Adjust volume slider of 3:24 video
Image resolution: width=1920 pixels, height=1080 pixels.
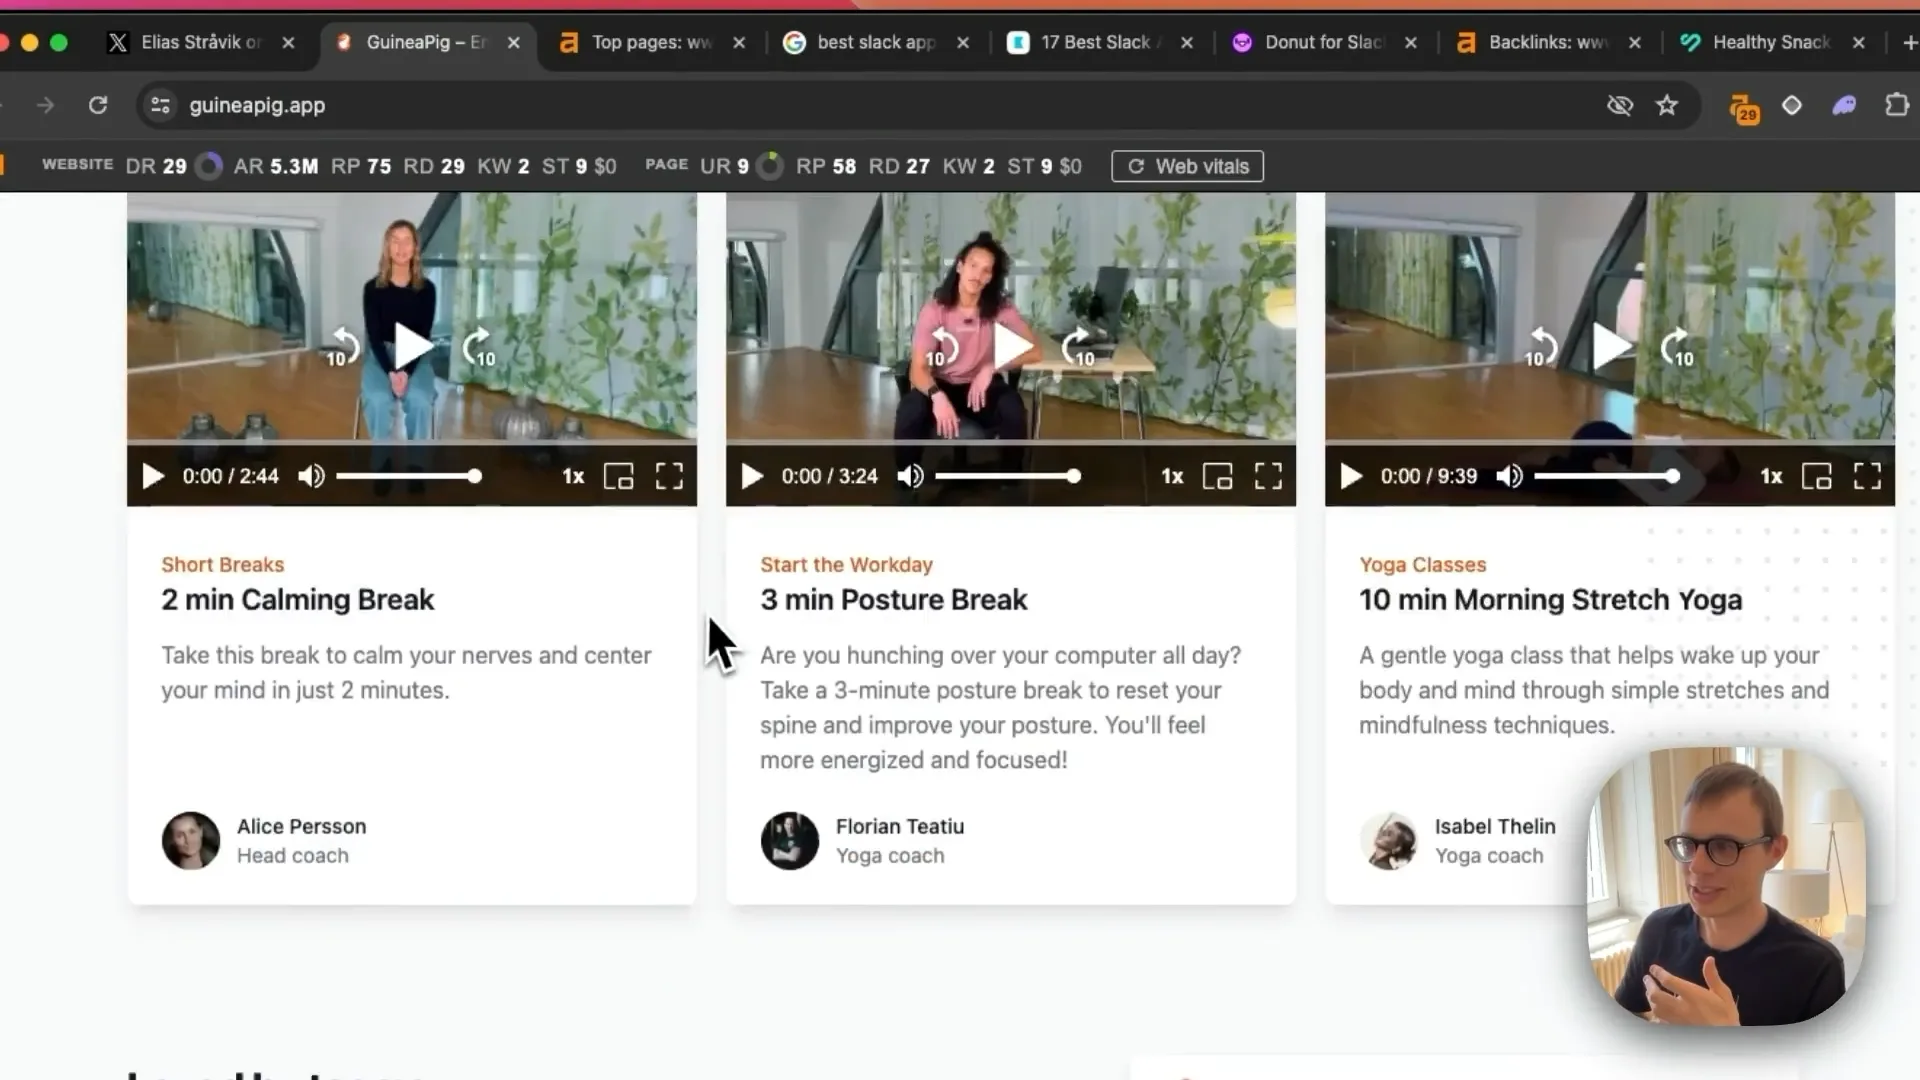(1008, 476)
